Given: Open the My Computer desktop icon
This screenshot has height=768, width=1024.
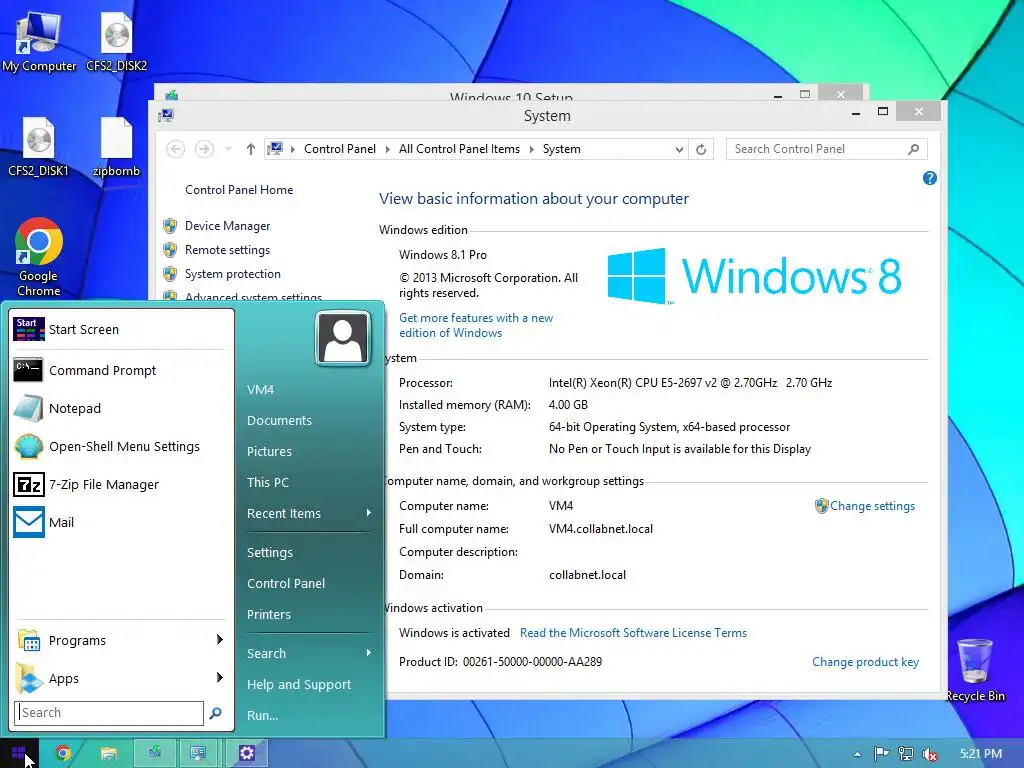Looking at the screenshot, I should coord(39,41).
